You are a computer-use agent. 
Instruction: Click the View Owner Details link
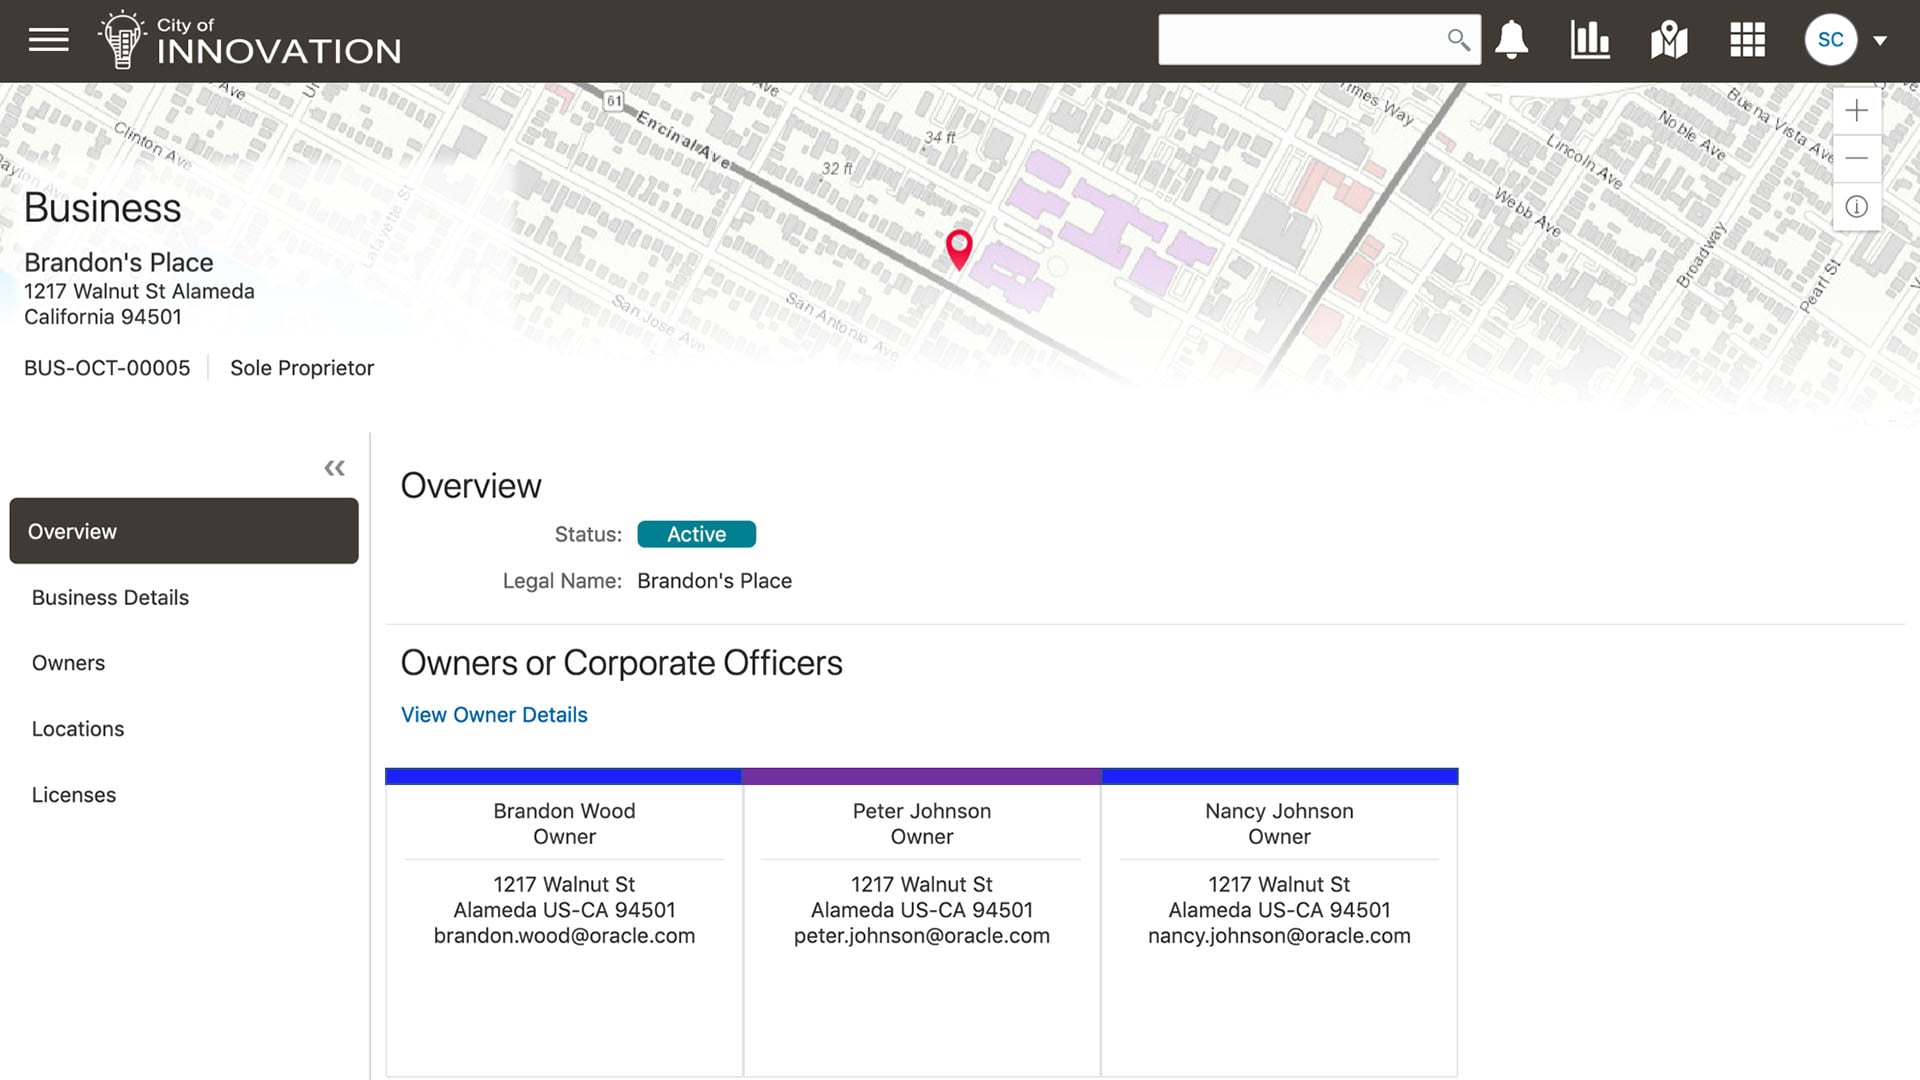[494, 715]
